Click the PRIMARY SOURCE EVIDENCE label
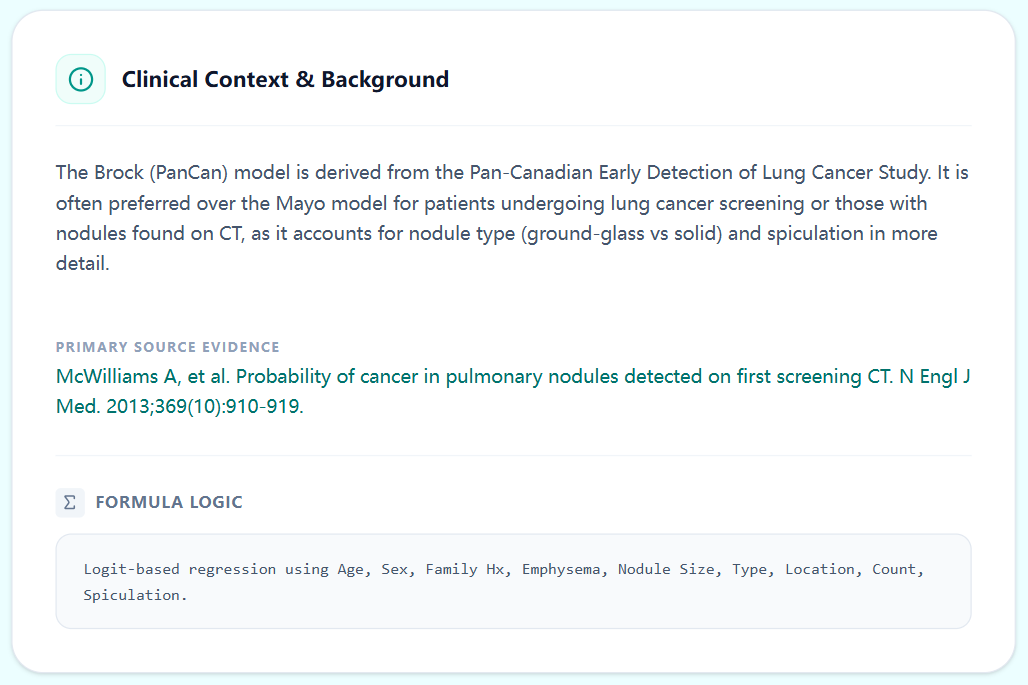This screenshot has height=685, width=1028. [167, 347]
